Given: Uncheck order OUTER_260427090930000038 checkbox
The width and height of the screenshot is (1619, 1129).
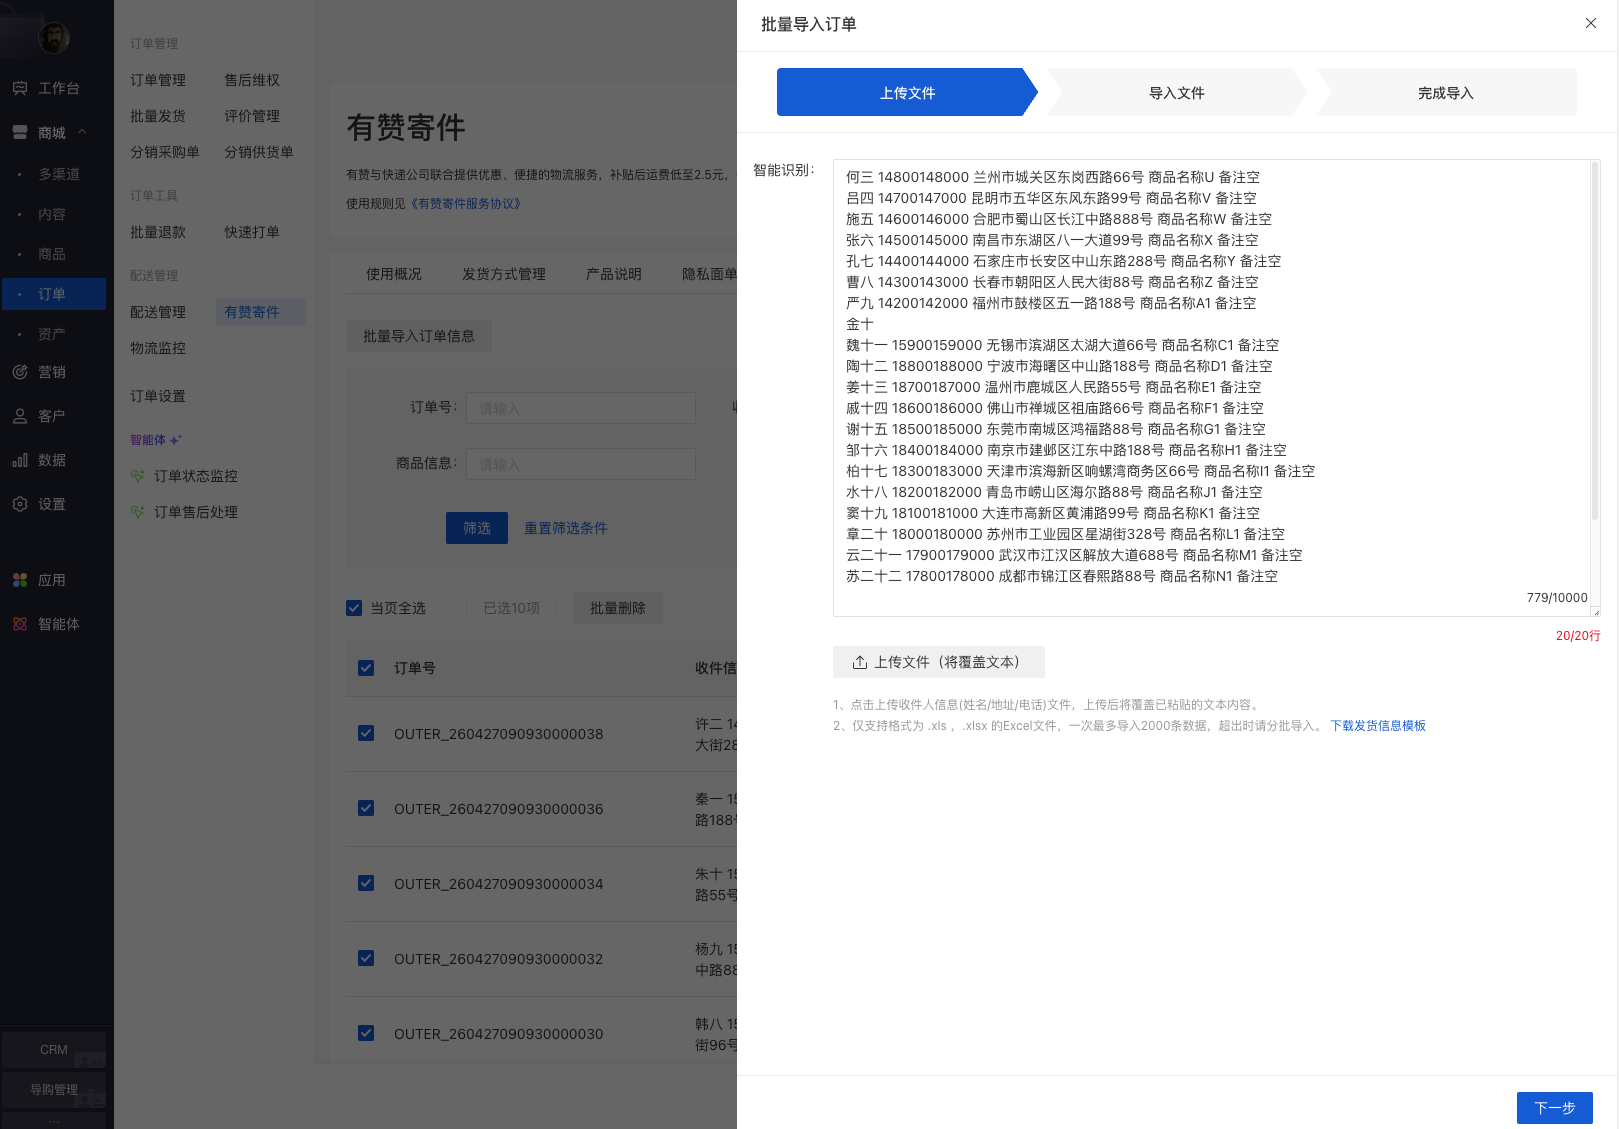Looking at the screenshot, I should (366, 733).
